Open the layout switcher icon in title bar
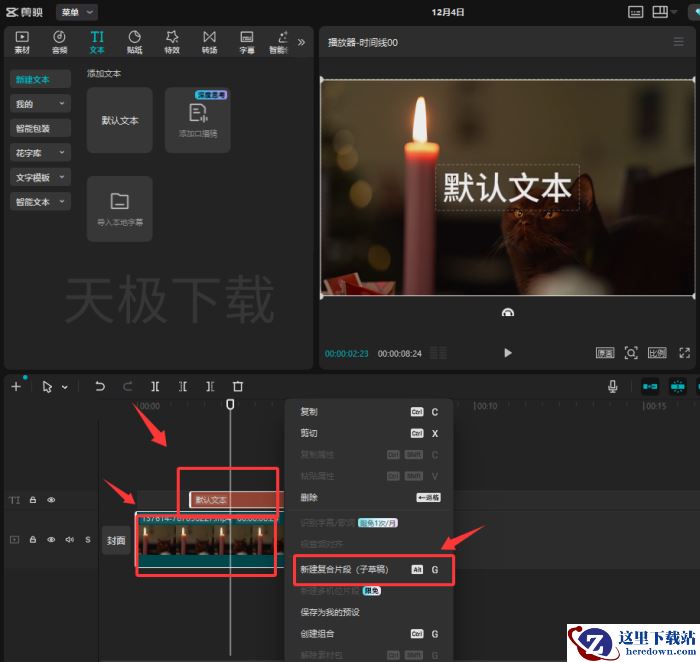The width and height of the screenshot is (700, 662). click(660, 12)
